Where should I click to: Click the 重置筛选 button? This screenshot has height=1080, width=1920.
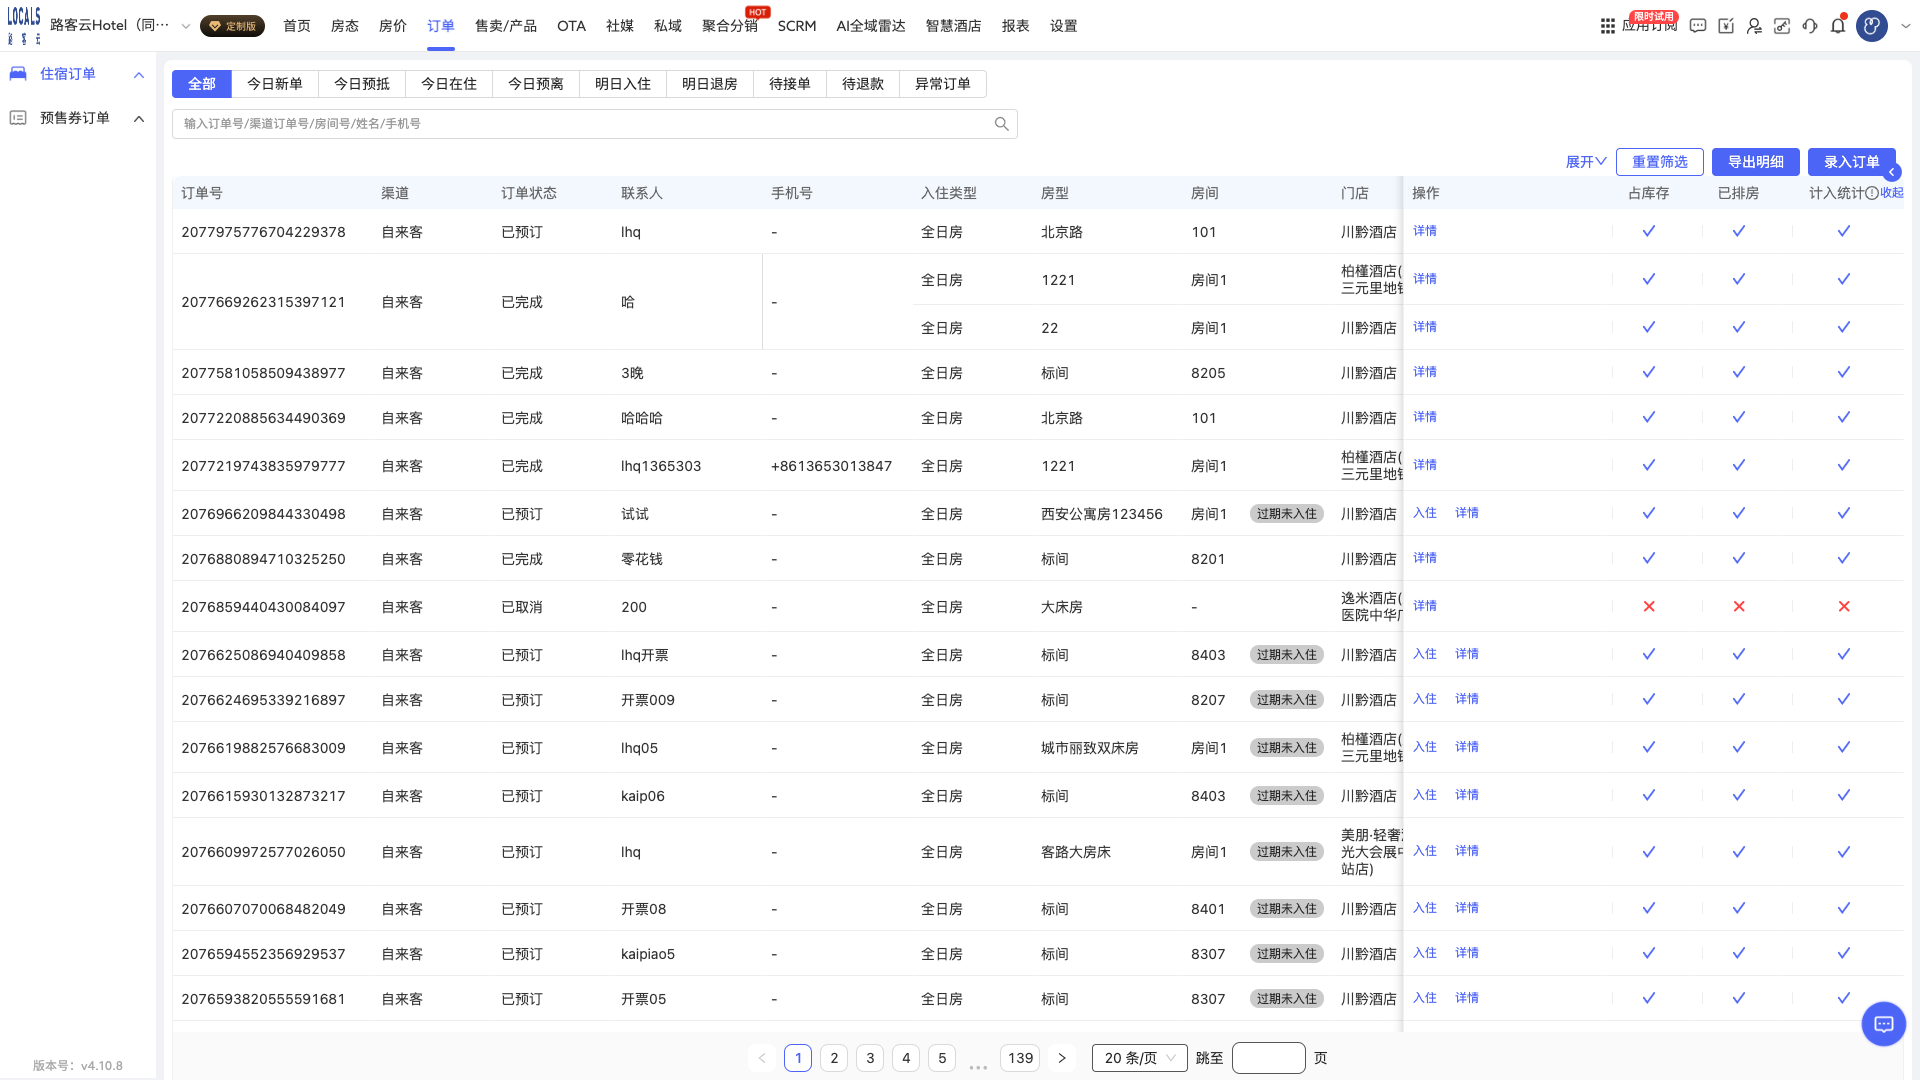click(1660, 162)
